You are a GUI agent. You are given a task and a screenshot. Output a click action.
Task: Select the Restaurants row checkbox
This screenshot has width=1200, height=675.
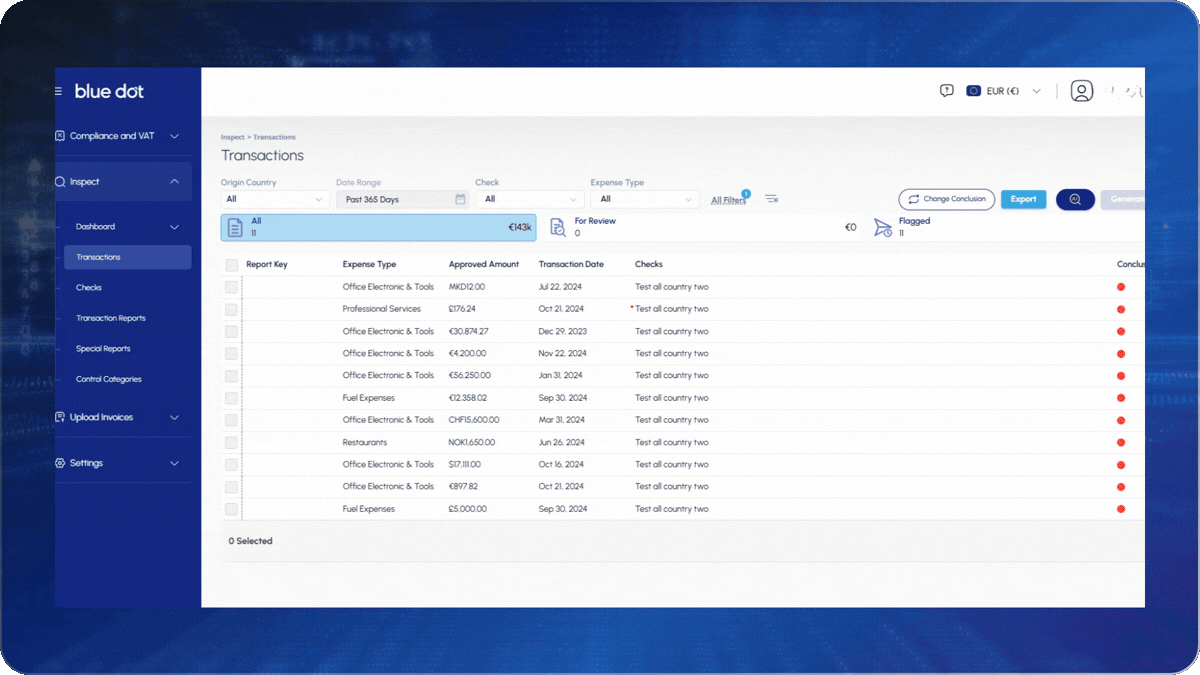click(232, 442)
